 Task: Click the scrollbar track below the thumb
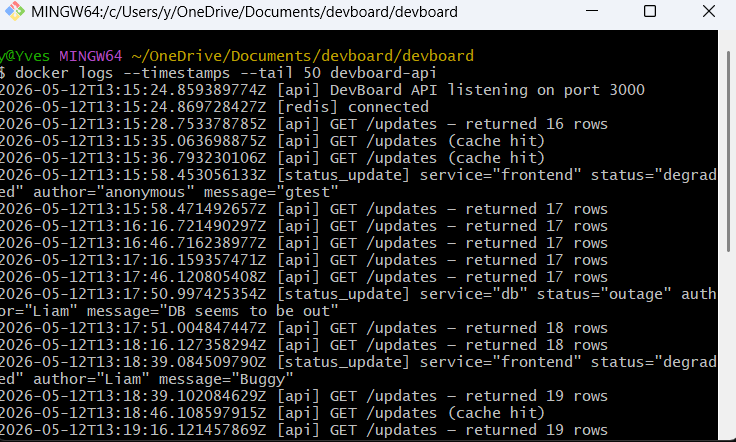pyautogui.click(x=728, y=343)
